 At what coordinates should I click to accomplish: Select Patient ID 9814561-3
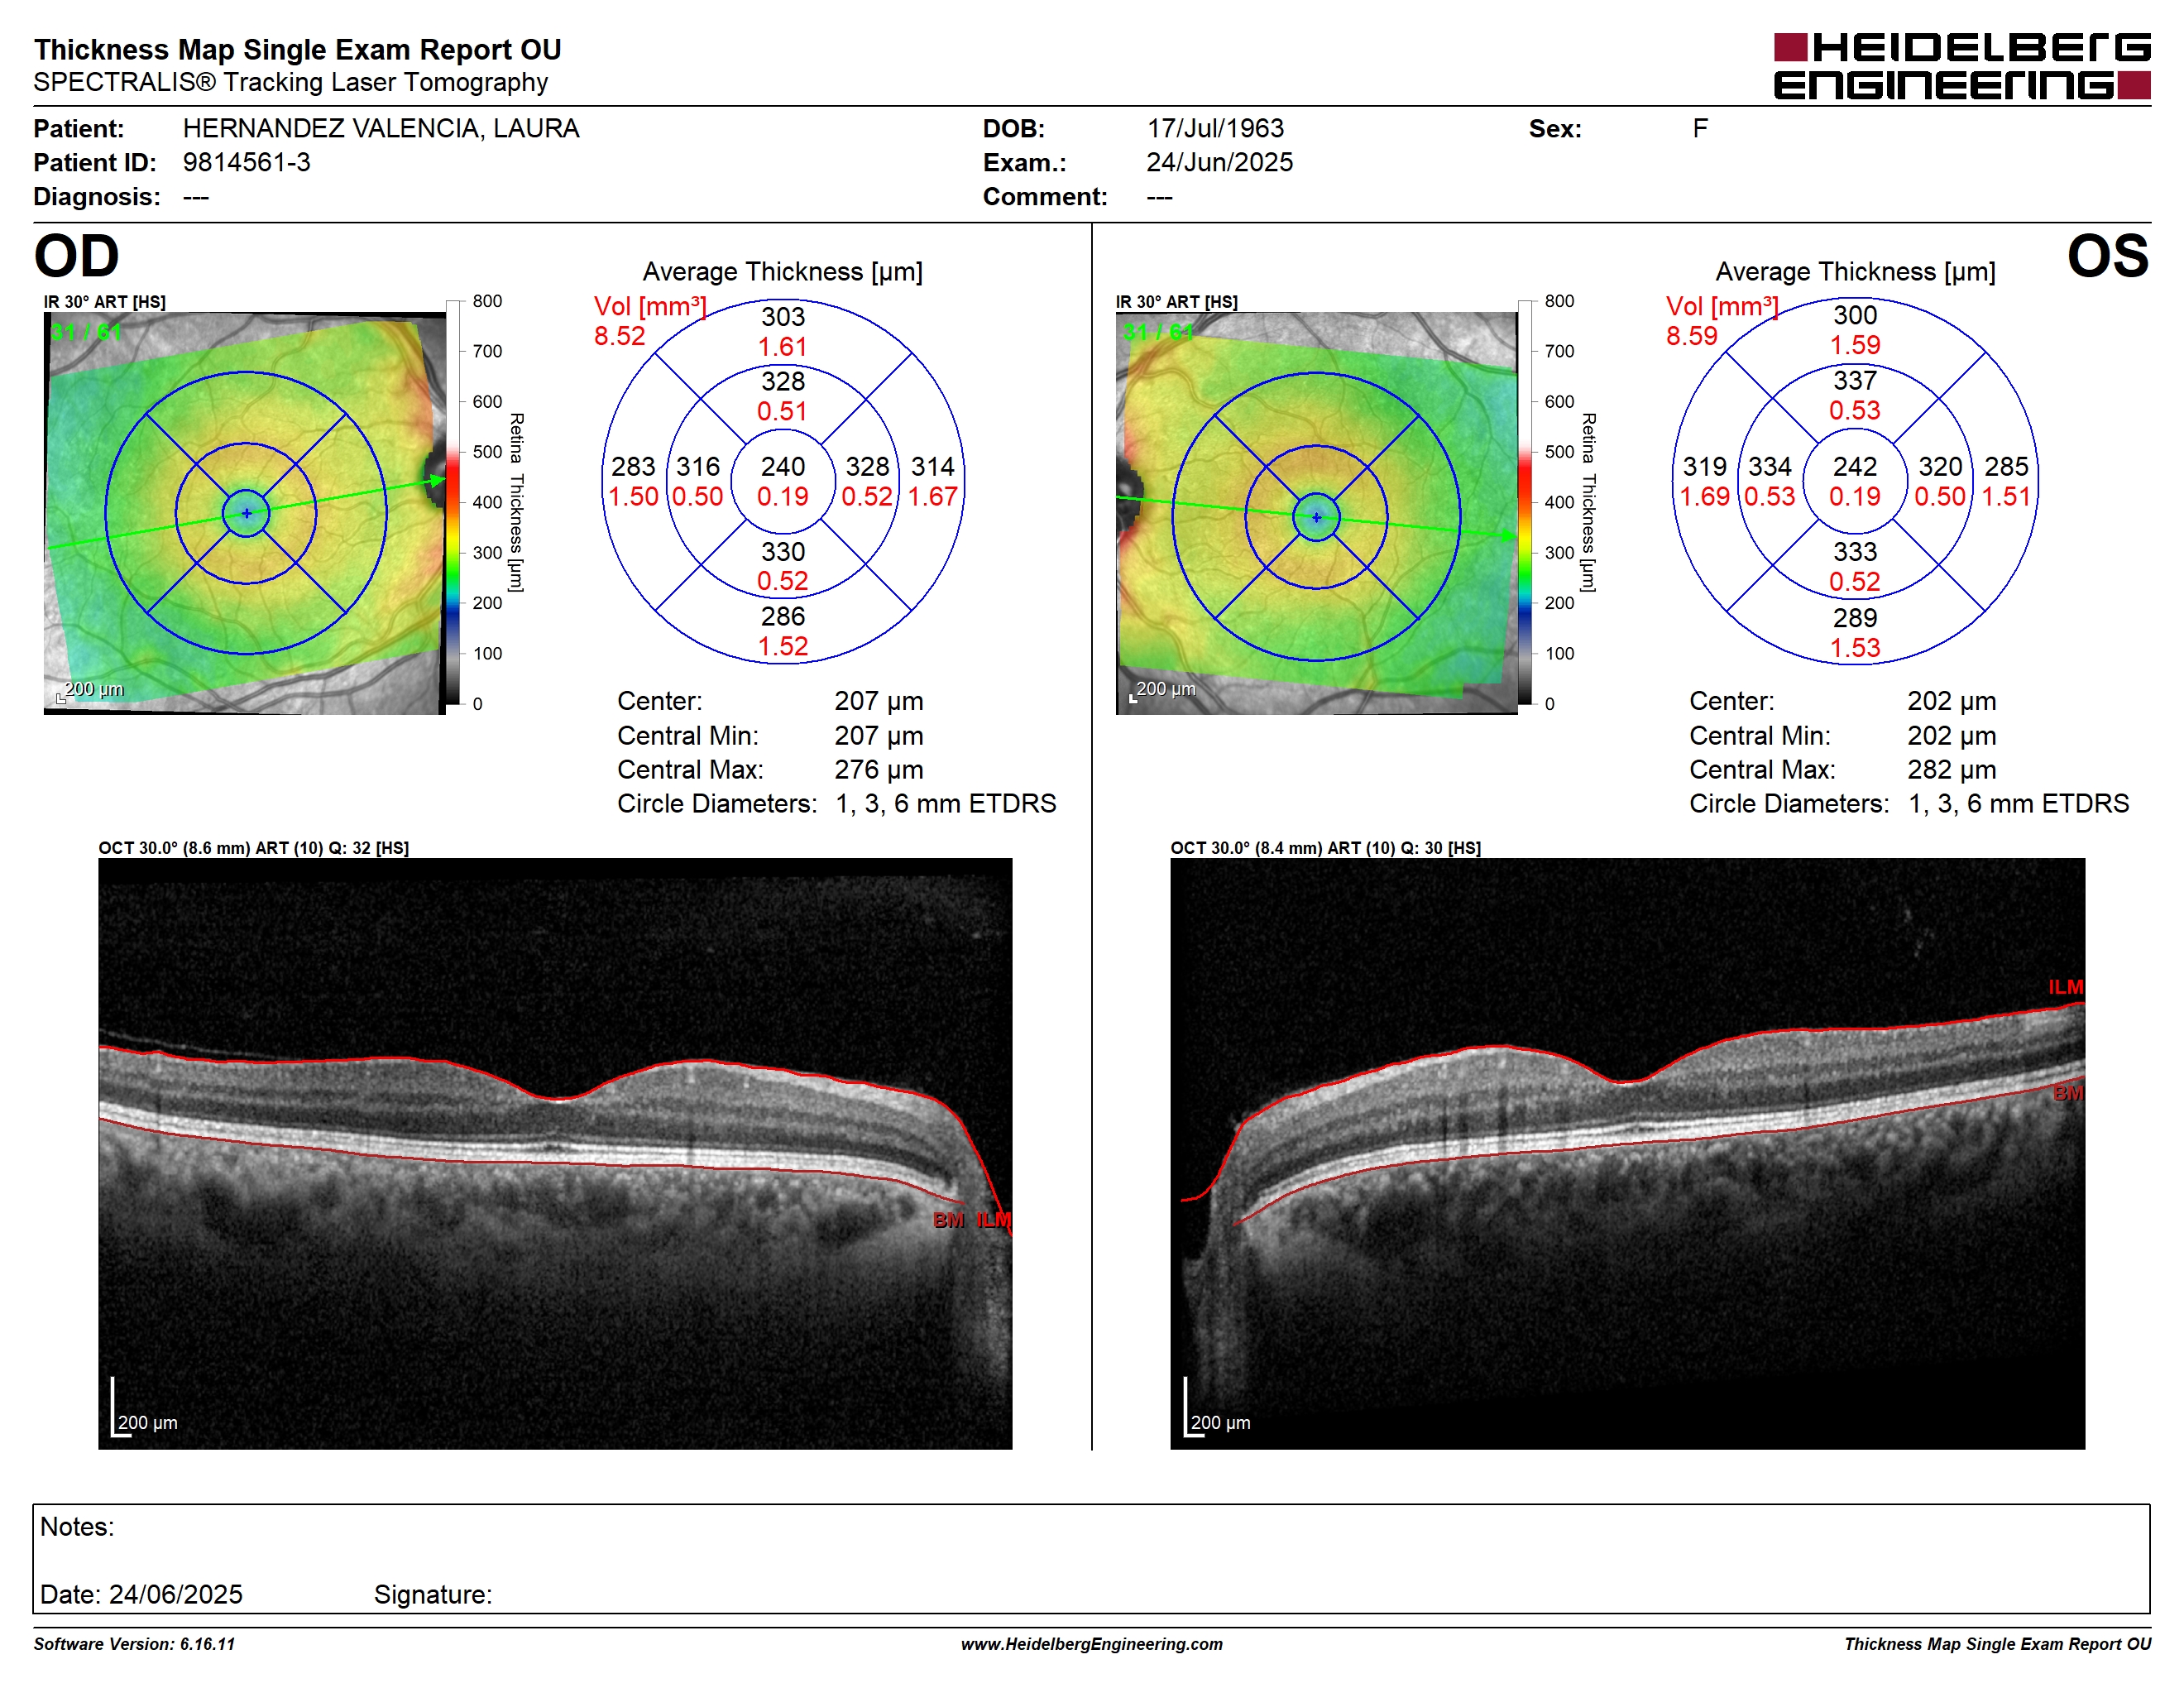[247, 163]
